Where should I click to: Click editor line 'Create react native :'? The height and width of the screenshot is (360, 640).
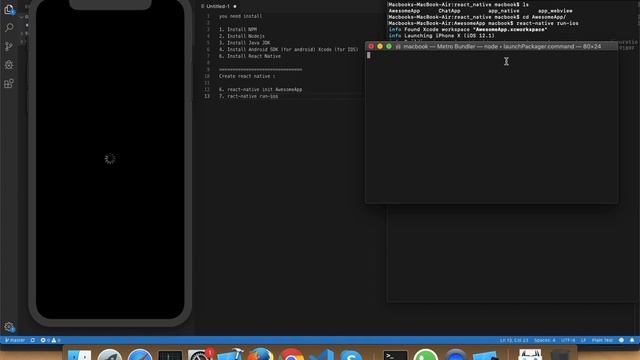pos(247,76)
